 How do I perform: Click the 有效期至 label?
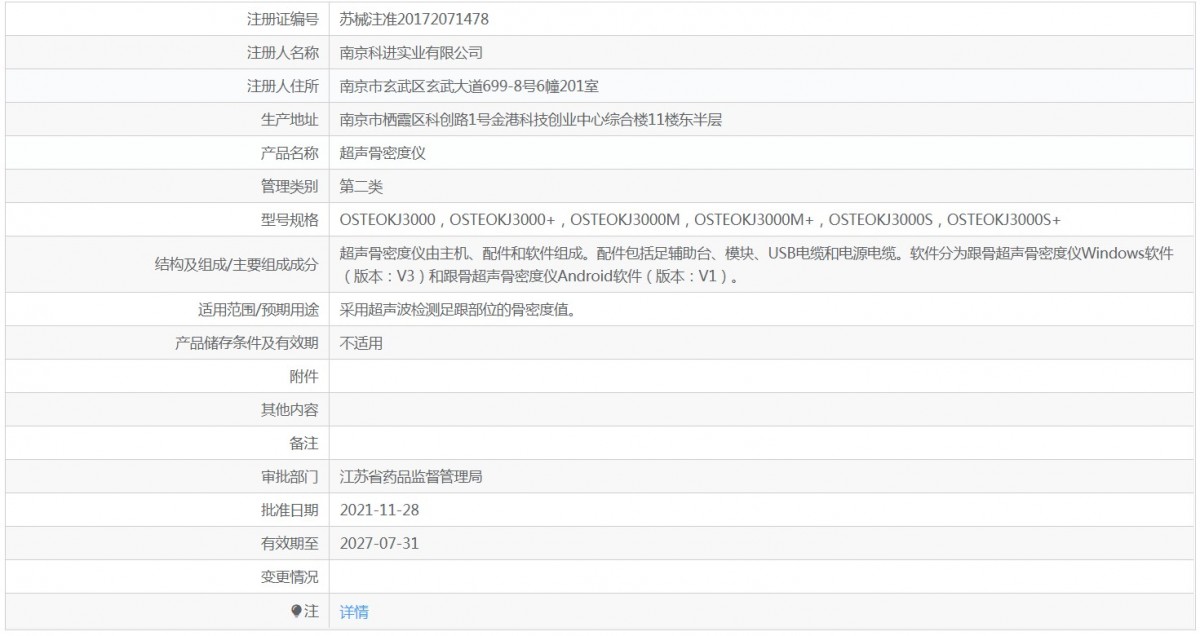point(290,543)
